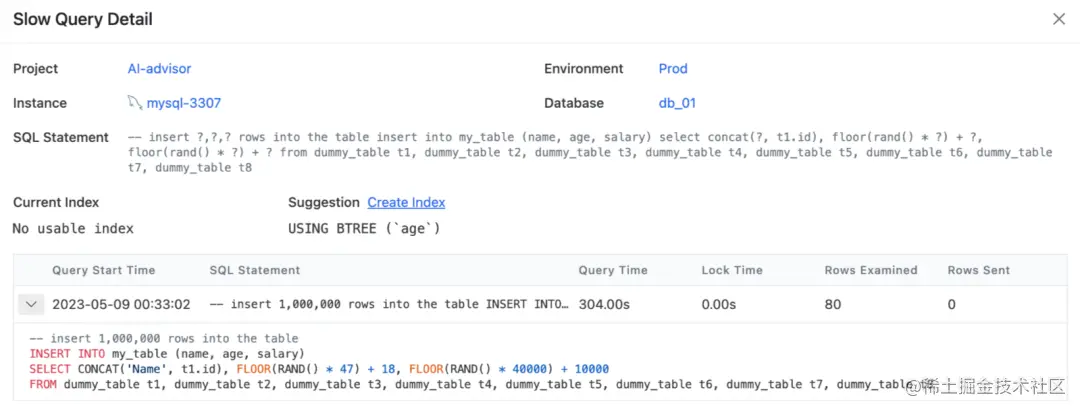Click the Lock Time column header

[732, 270]
